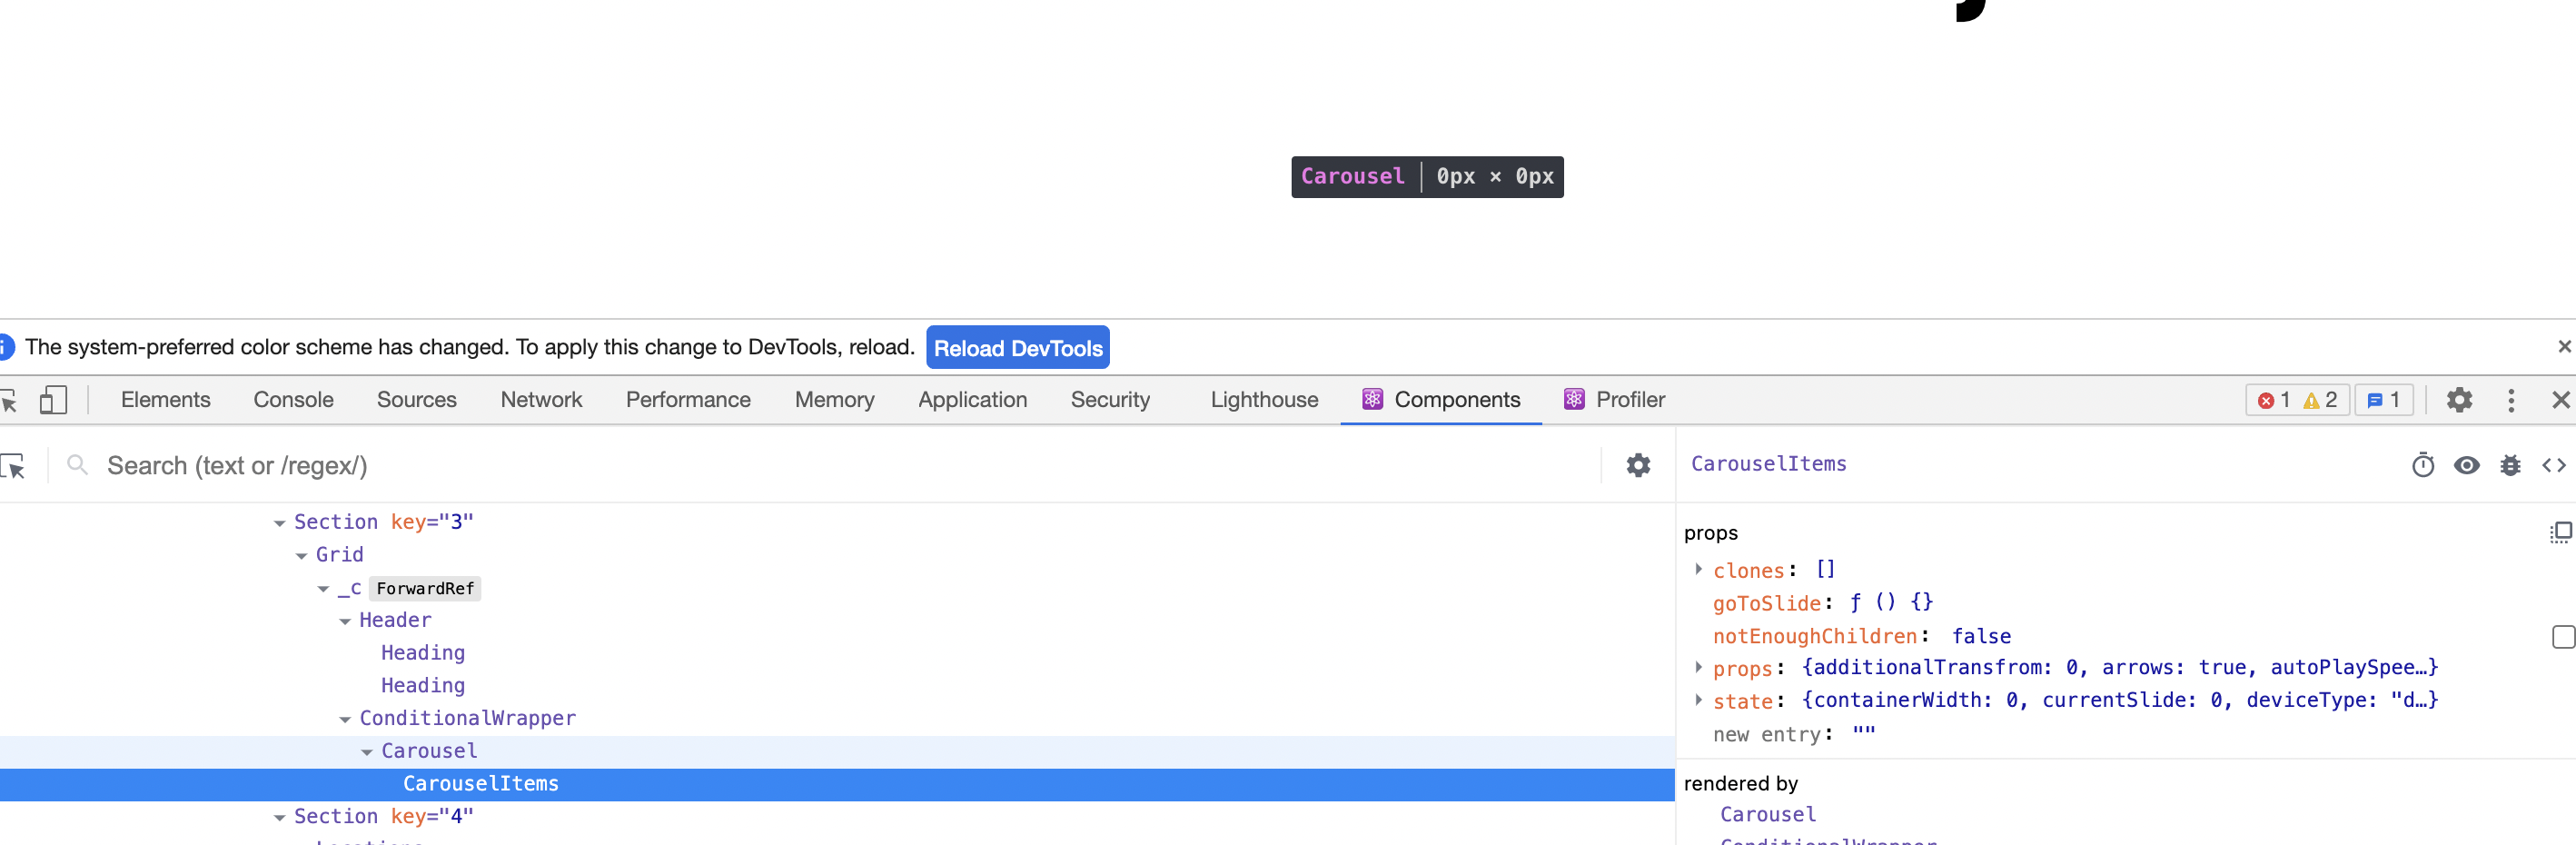Open the DevTools settings gear

(2460, 400)
